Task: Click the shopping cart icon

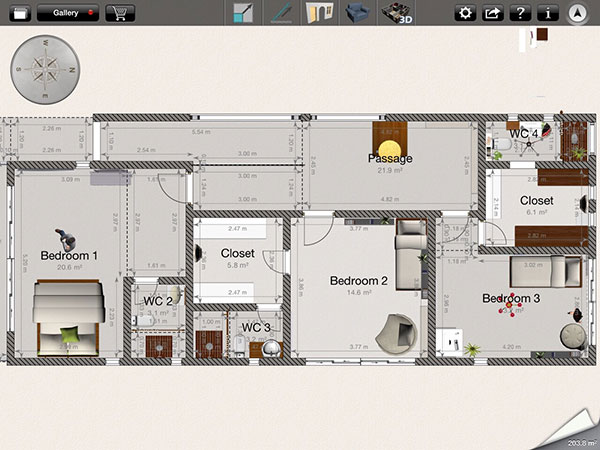Action: pyautogui.click(x=119, y=13)
